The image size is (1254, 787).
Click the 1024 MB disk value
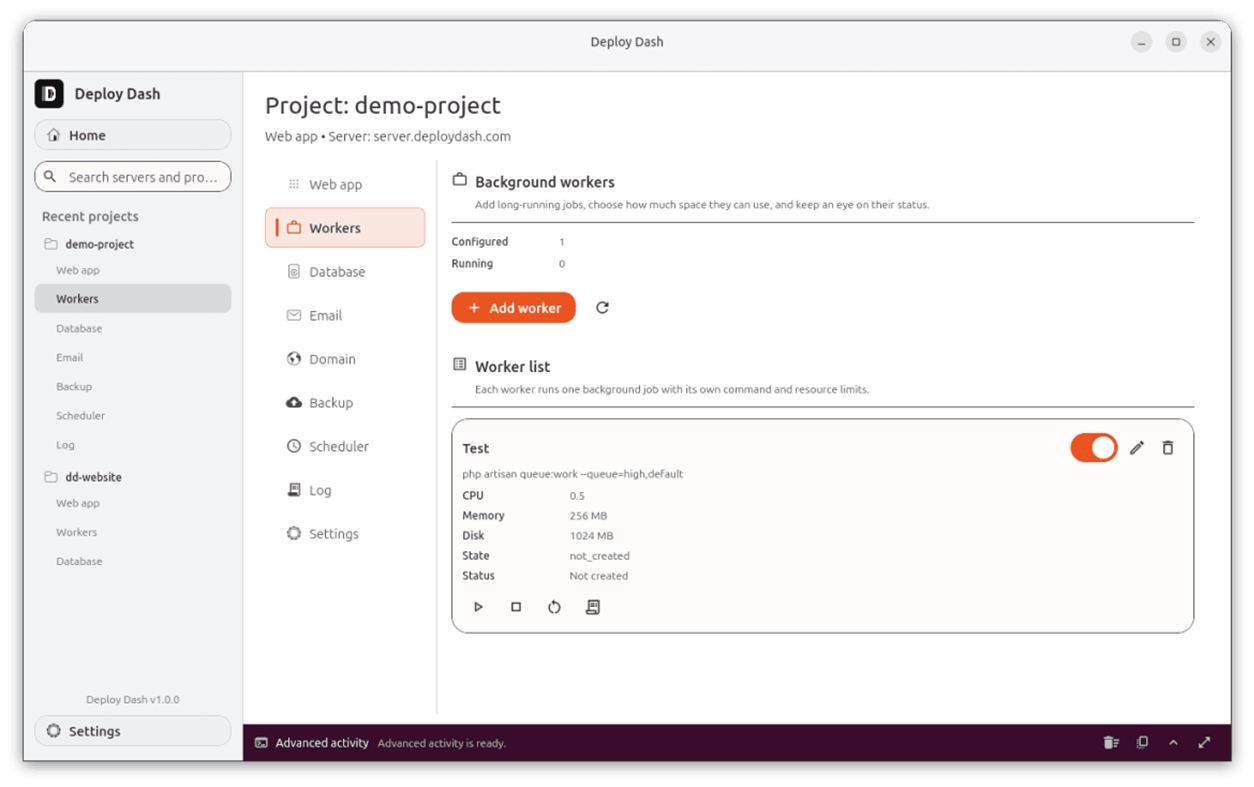pos(591,536)
